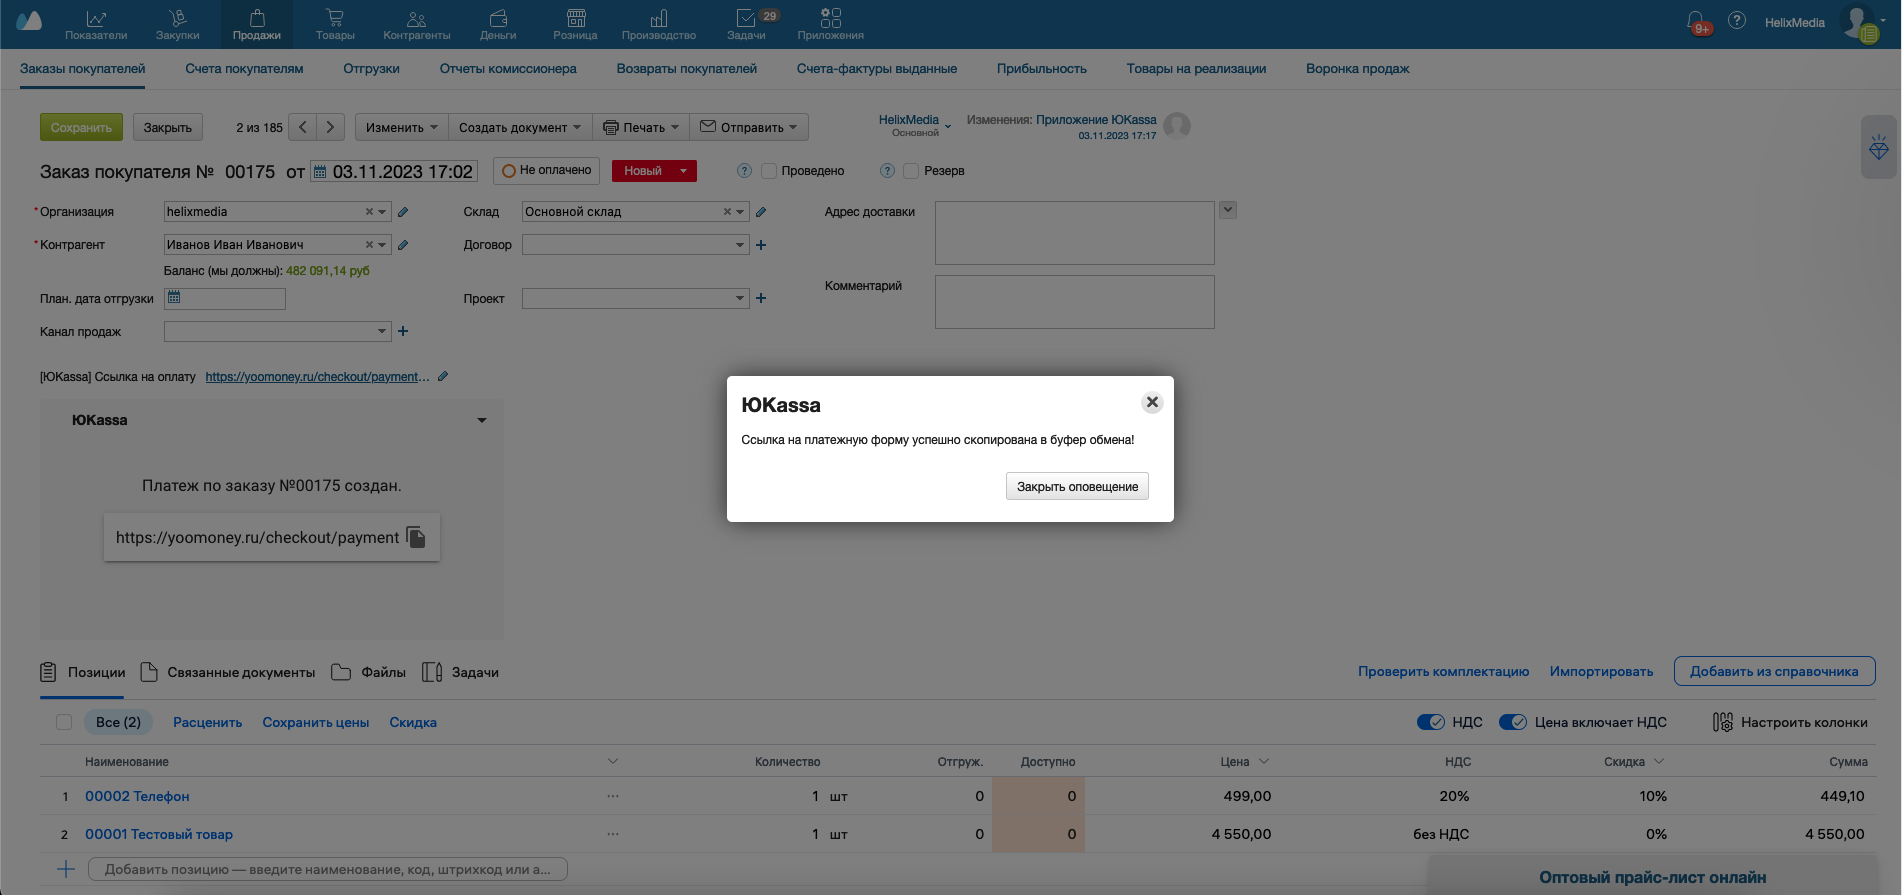Open the Файлы tab
The width and height of the screenshot is (1902, 895).
369,672
